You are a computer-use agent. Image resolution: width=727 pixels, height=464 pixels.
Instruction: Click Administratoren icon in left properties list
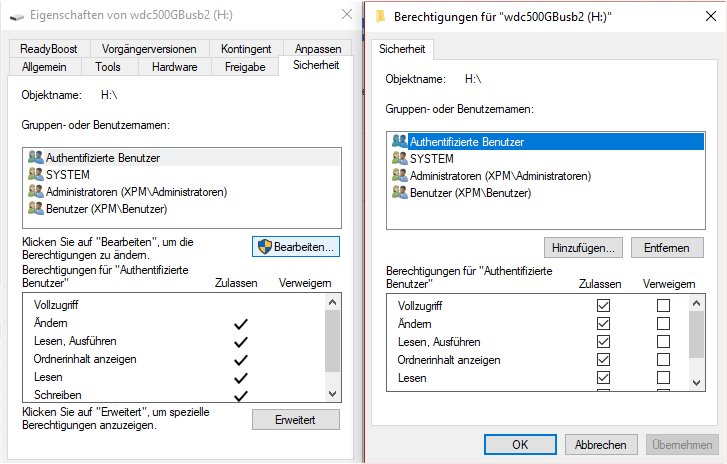[x=36, y=191]
